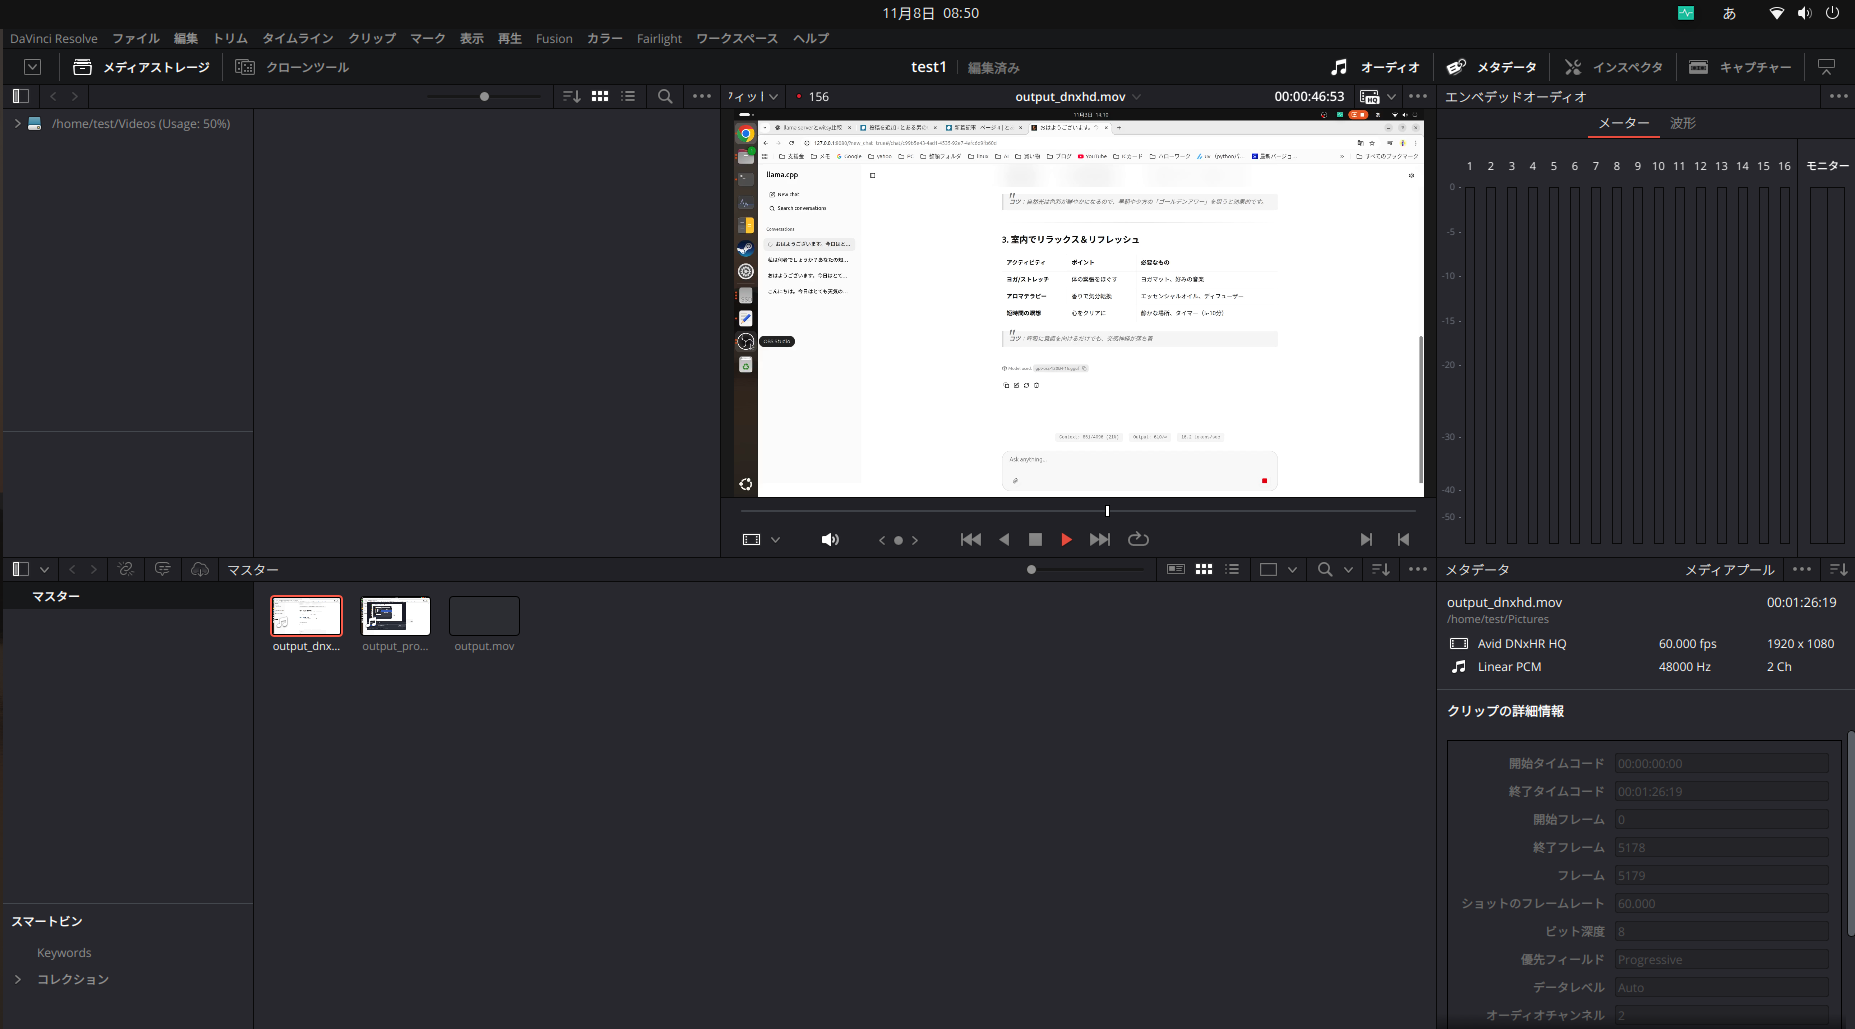
Task: Select the Master bin
Action: tap(56, 596)
